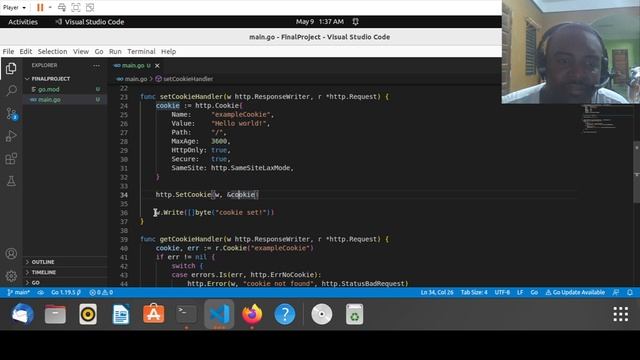Expand the GO section
Viewport: 640px width, 360px height.
coord(36,282)
